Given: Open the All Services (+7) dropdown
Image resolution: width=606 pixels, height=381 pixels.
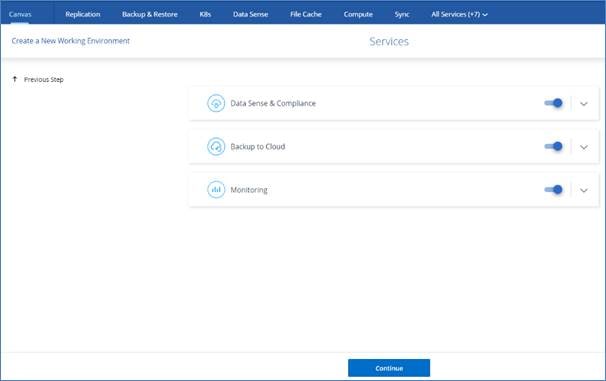Looking at the screenshot, I should 459,14.
